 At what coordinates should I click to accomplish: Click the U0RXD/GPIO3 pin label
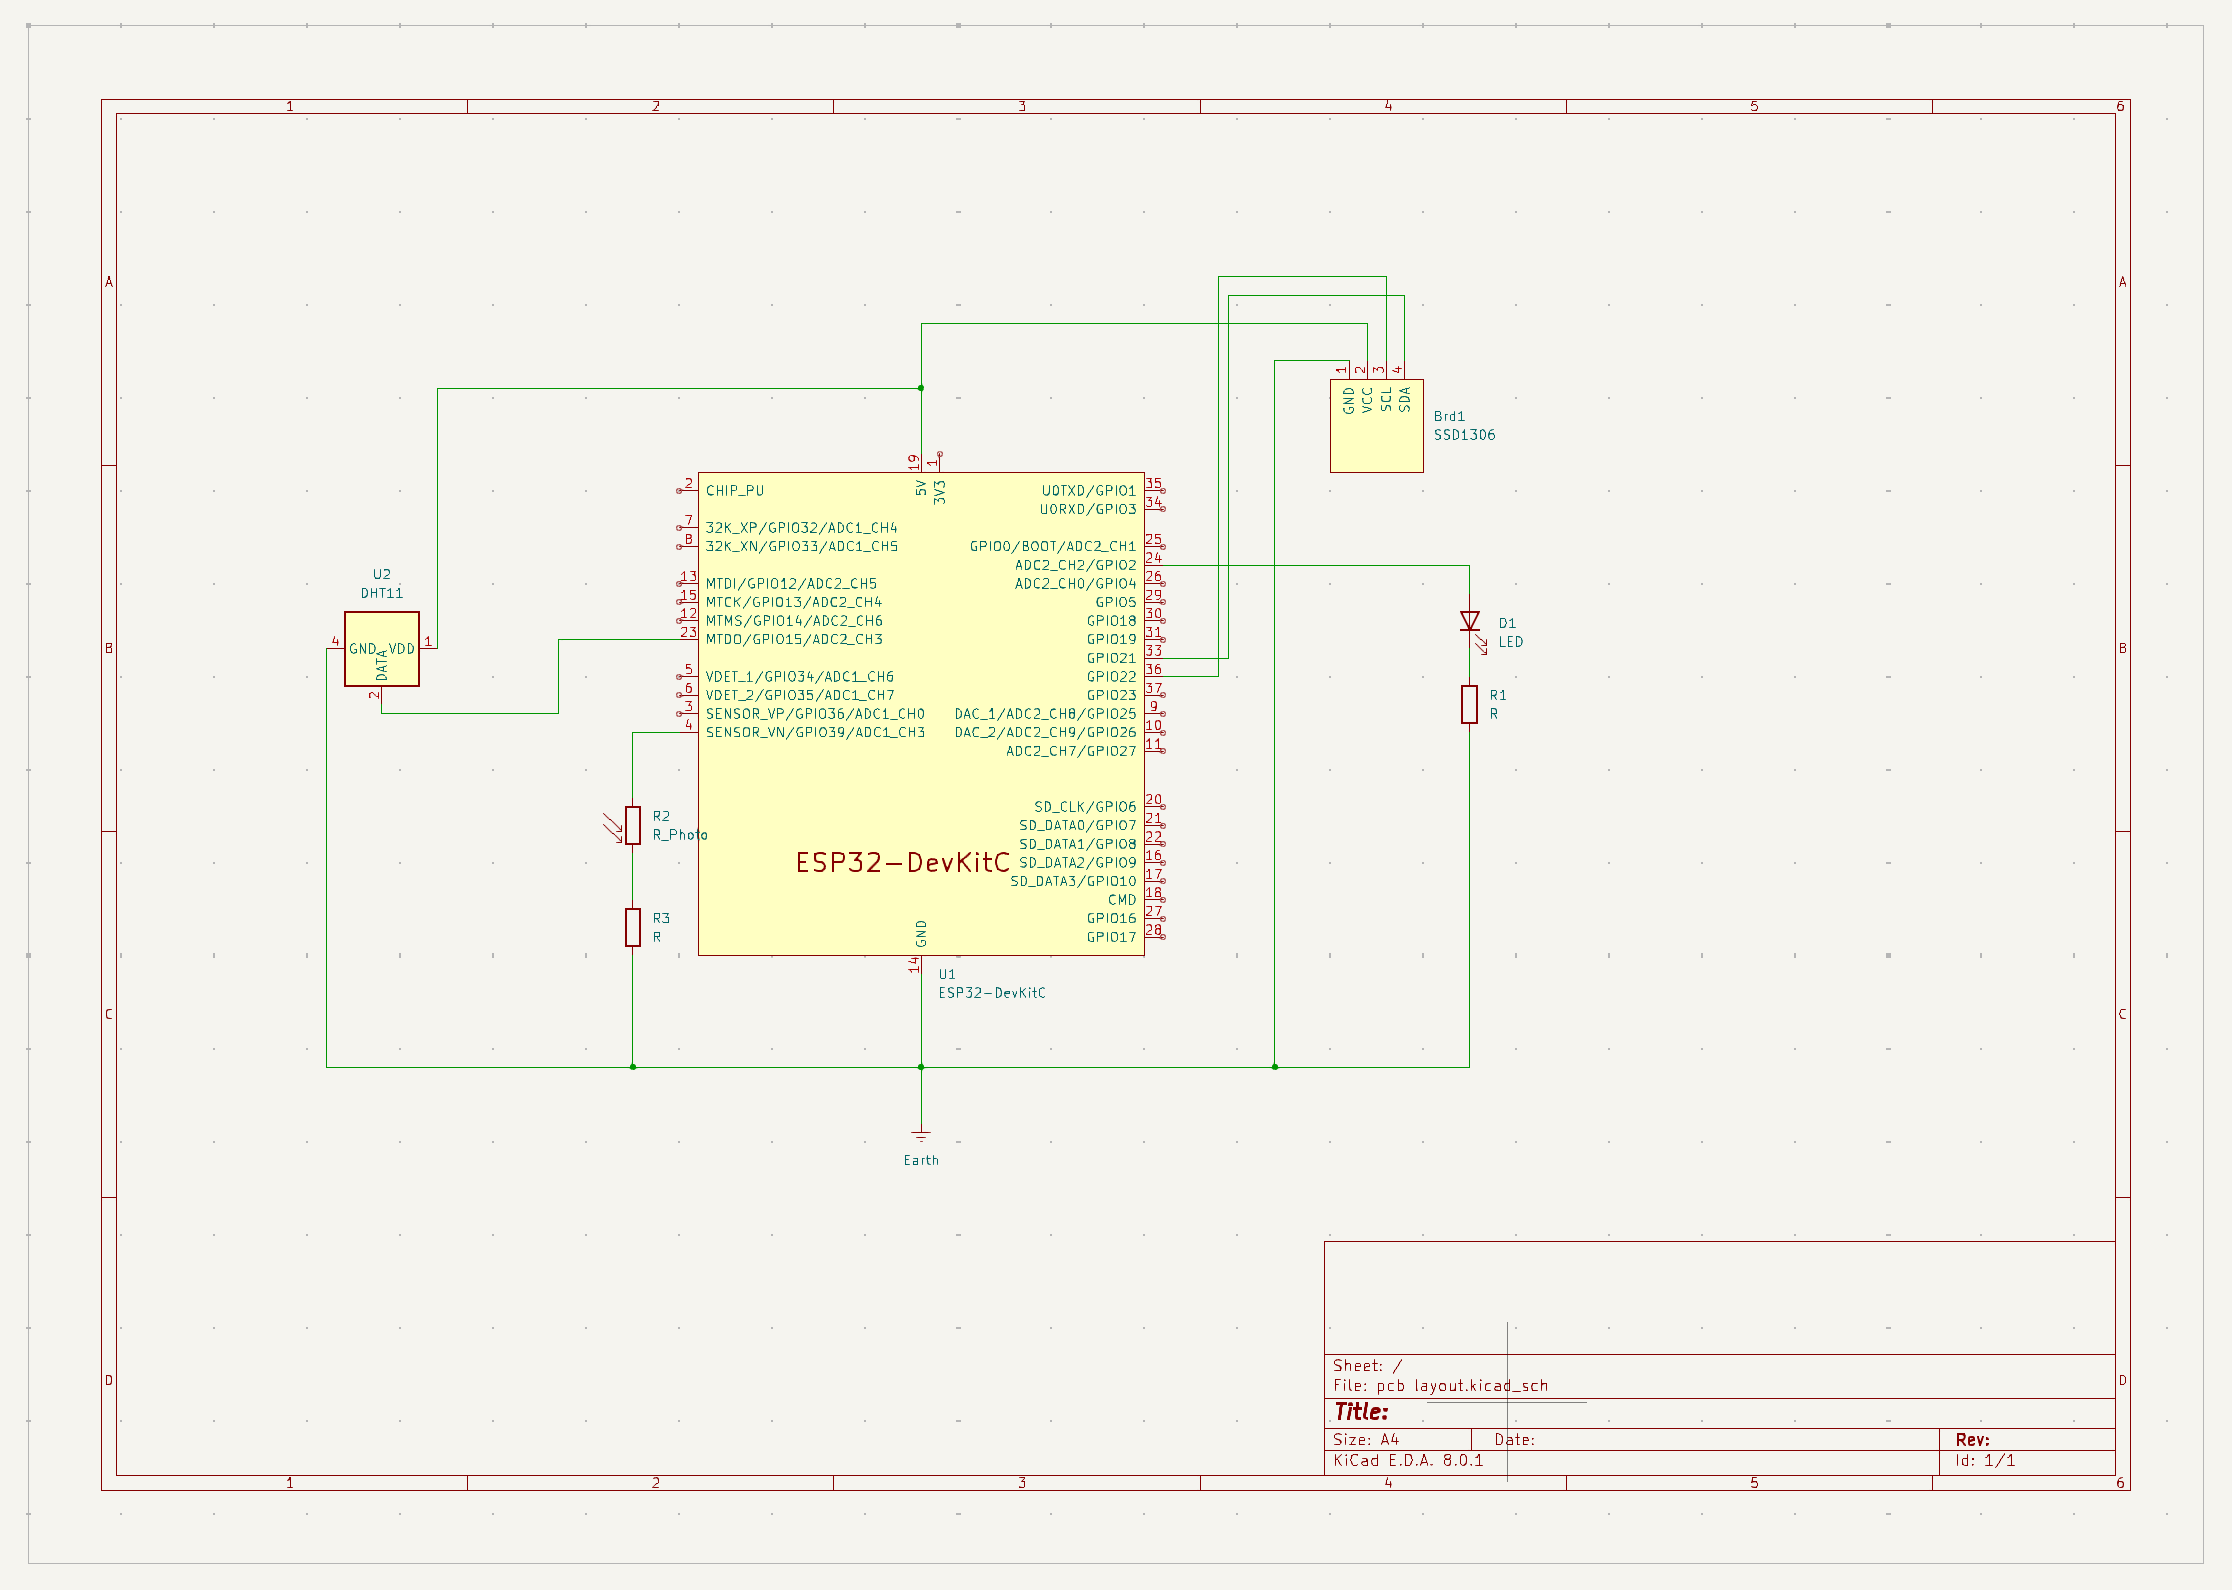click(x=1088, y=509)
